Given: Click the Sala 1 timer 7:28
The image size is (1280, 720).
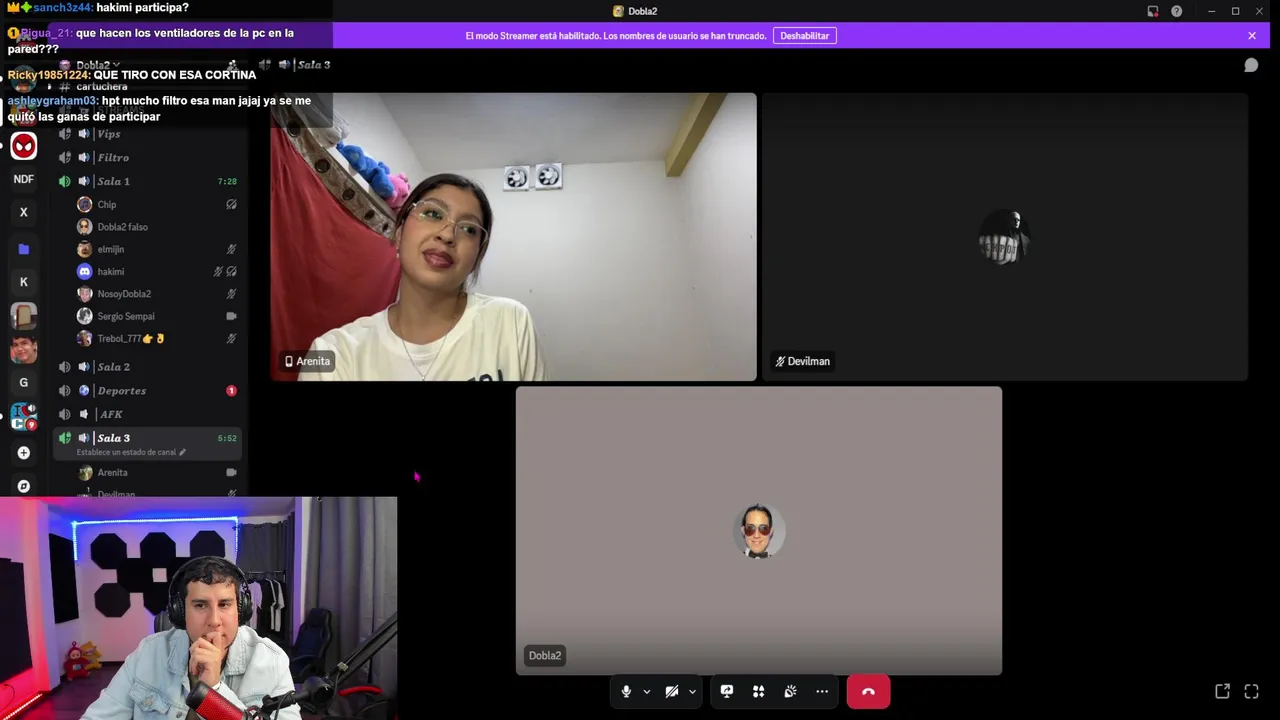Looking at the screenshot, I should pos(227,182).
